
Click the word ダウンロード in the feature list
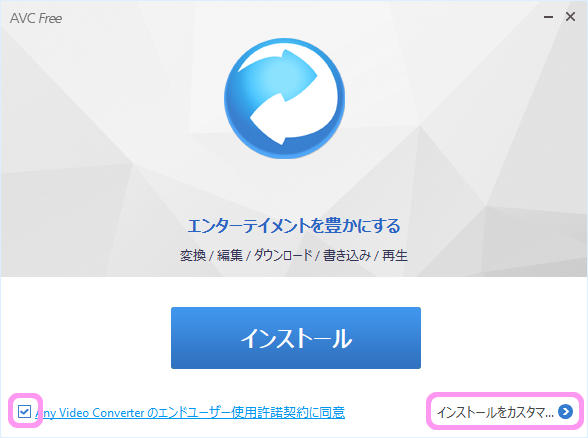283,255
